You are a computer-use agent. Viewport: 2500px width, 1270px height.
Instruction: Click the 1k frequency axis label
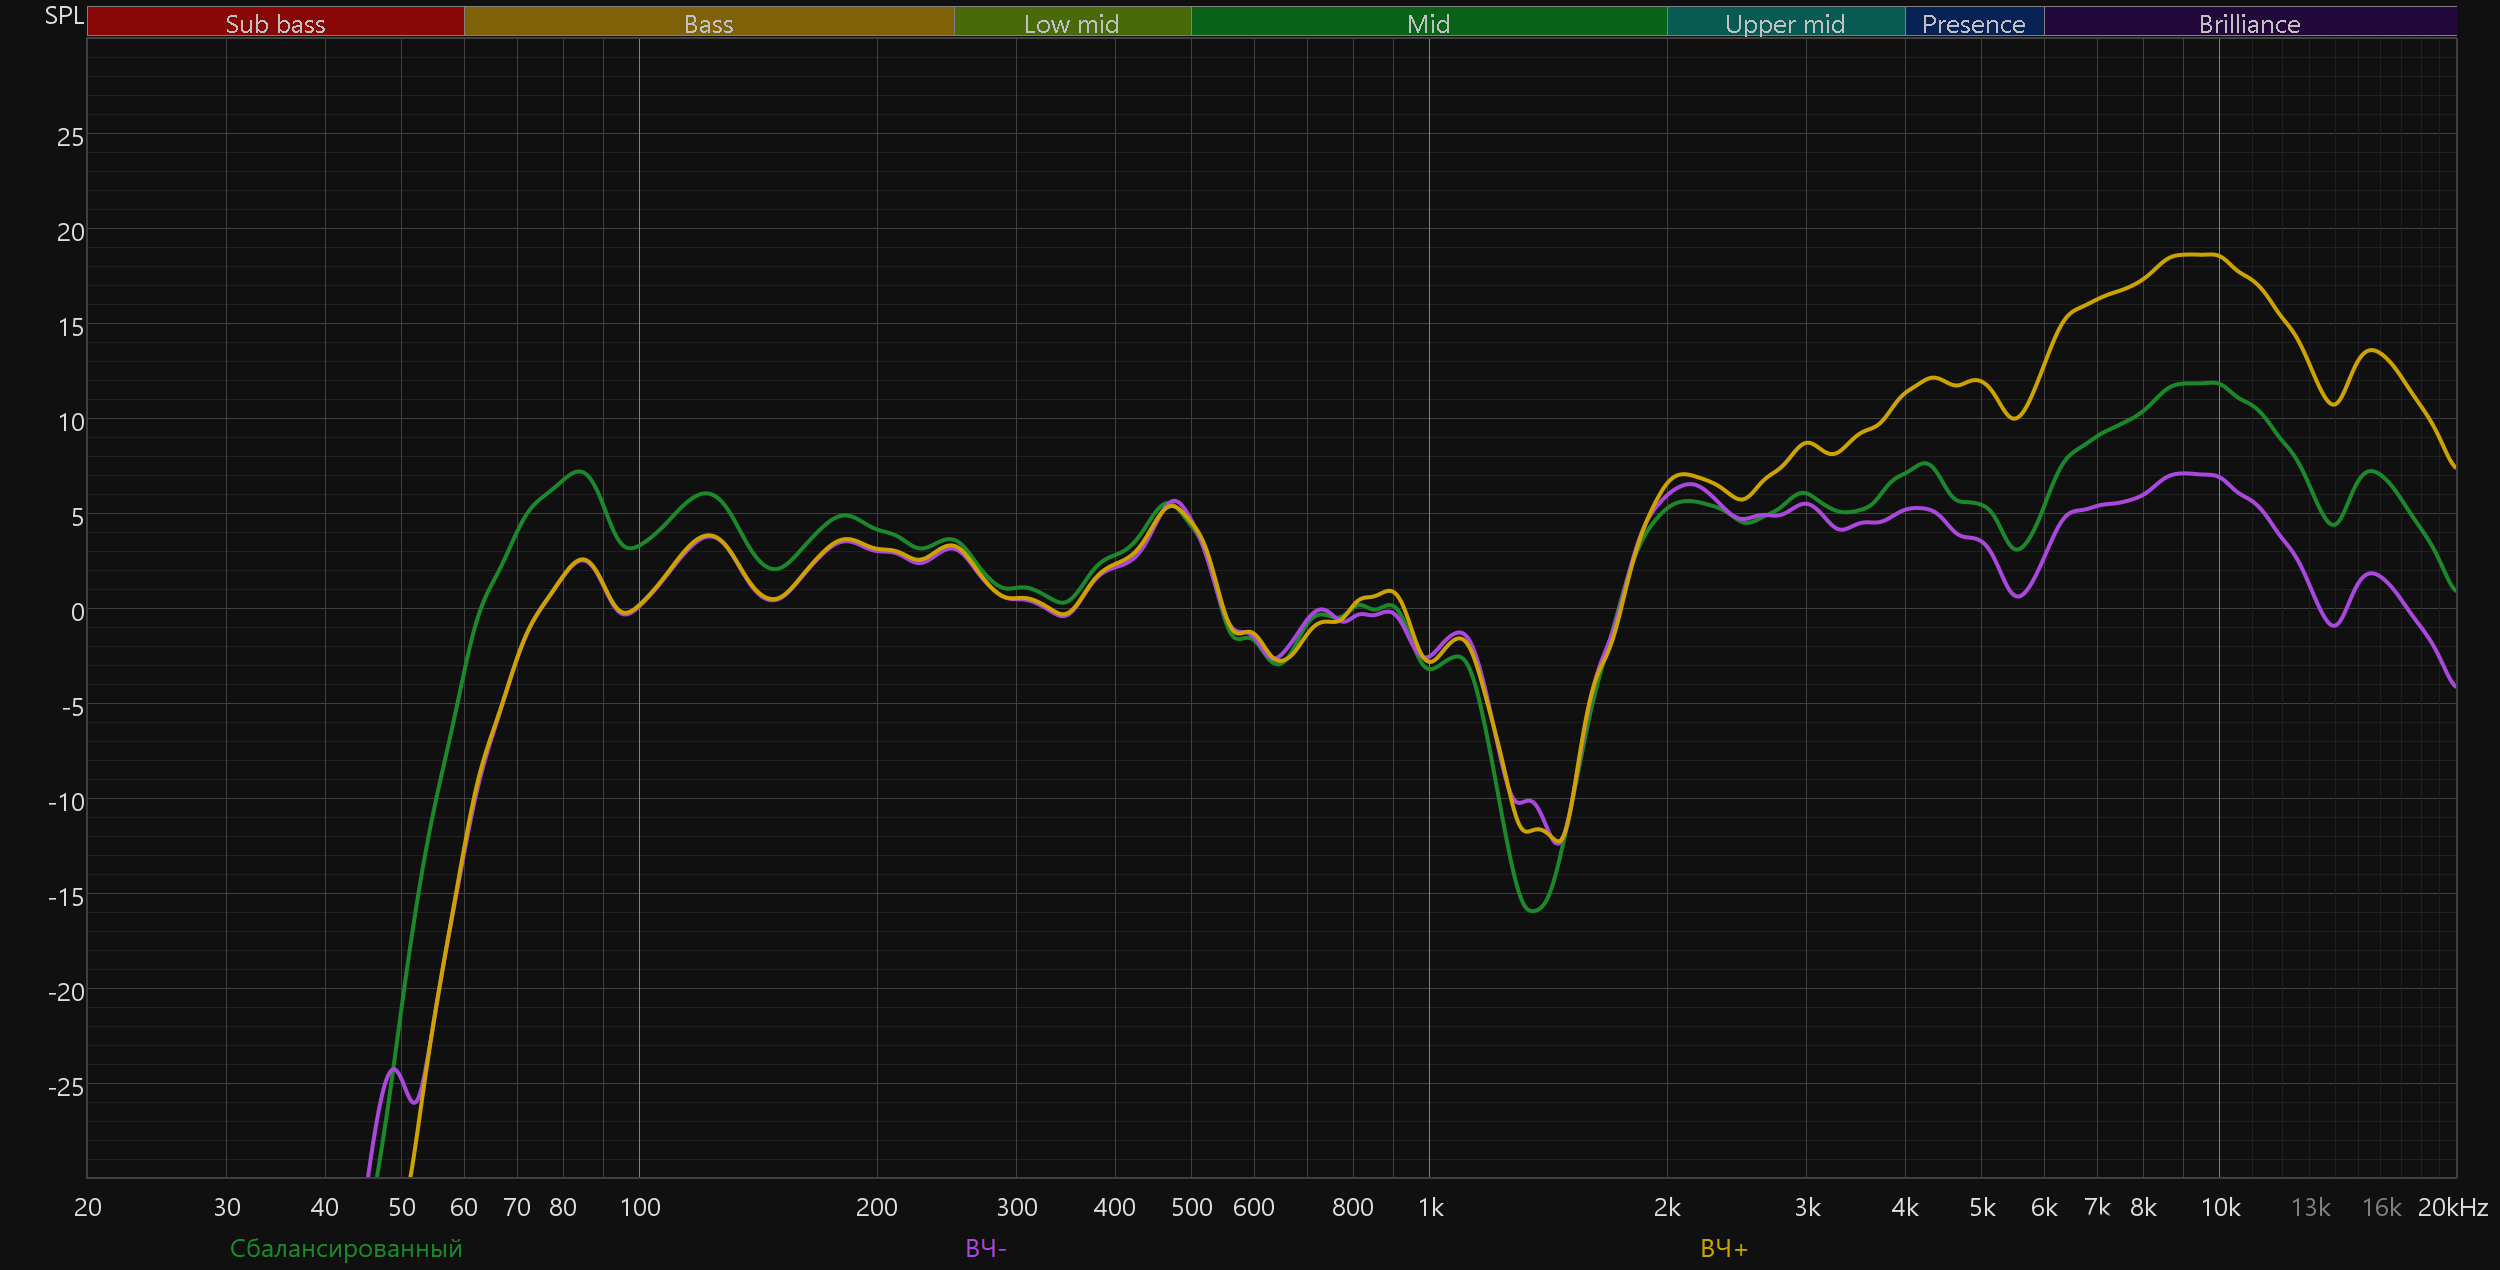click(1430, 1207)
